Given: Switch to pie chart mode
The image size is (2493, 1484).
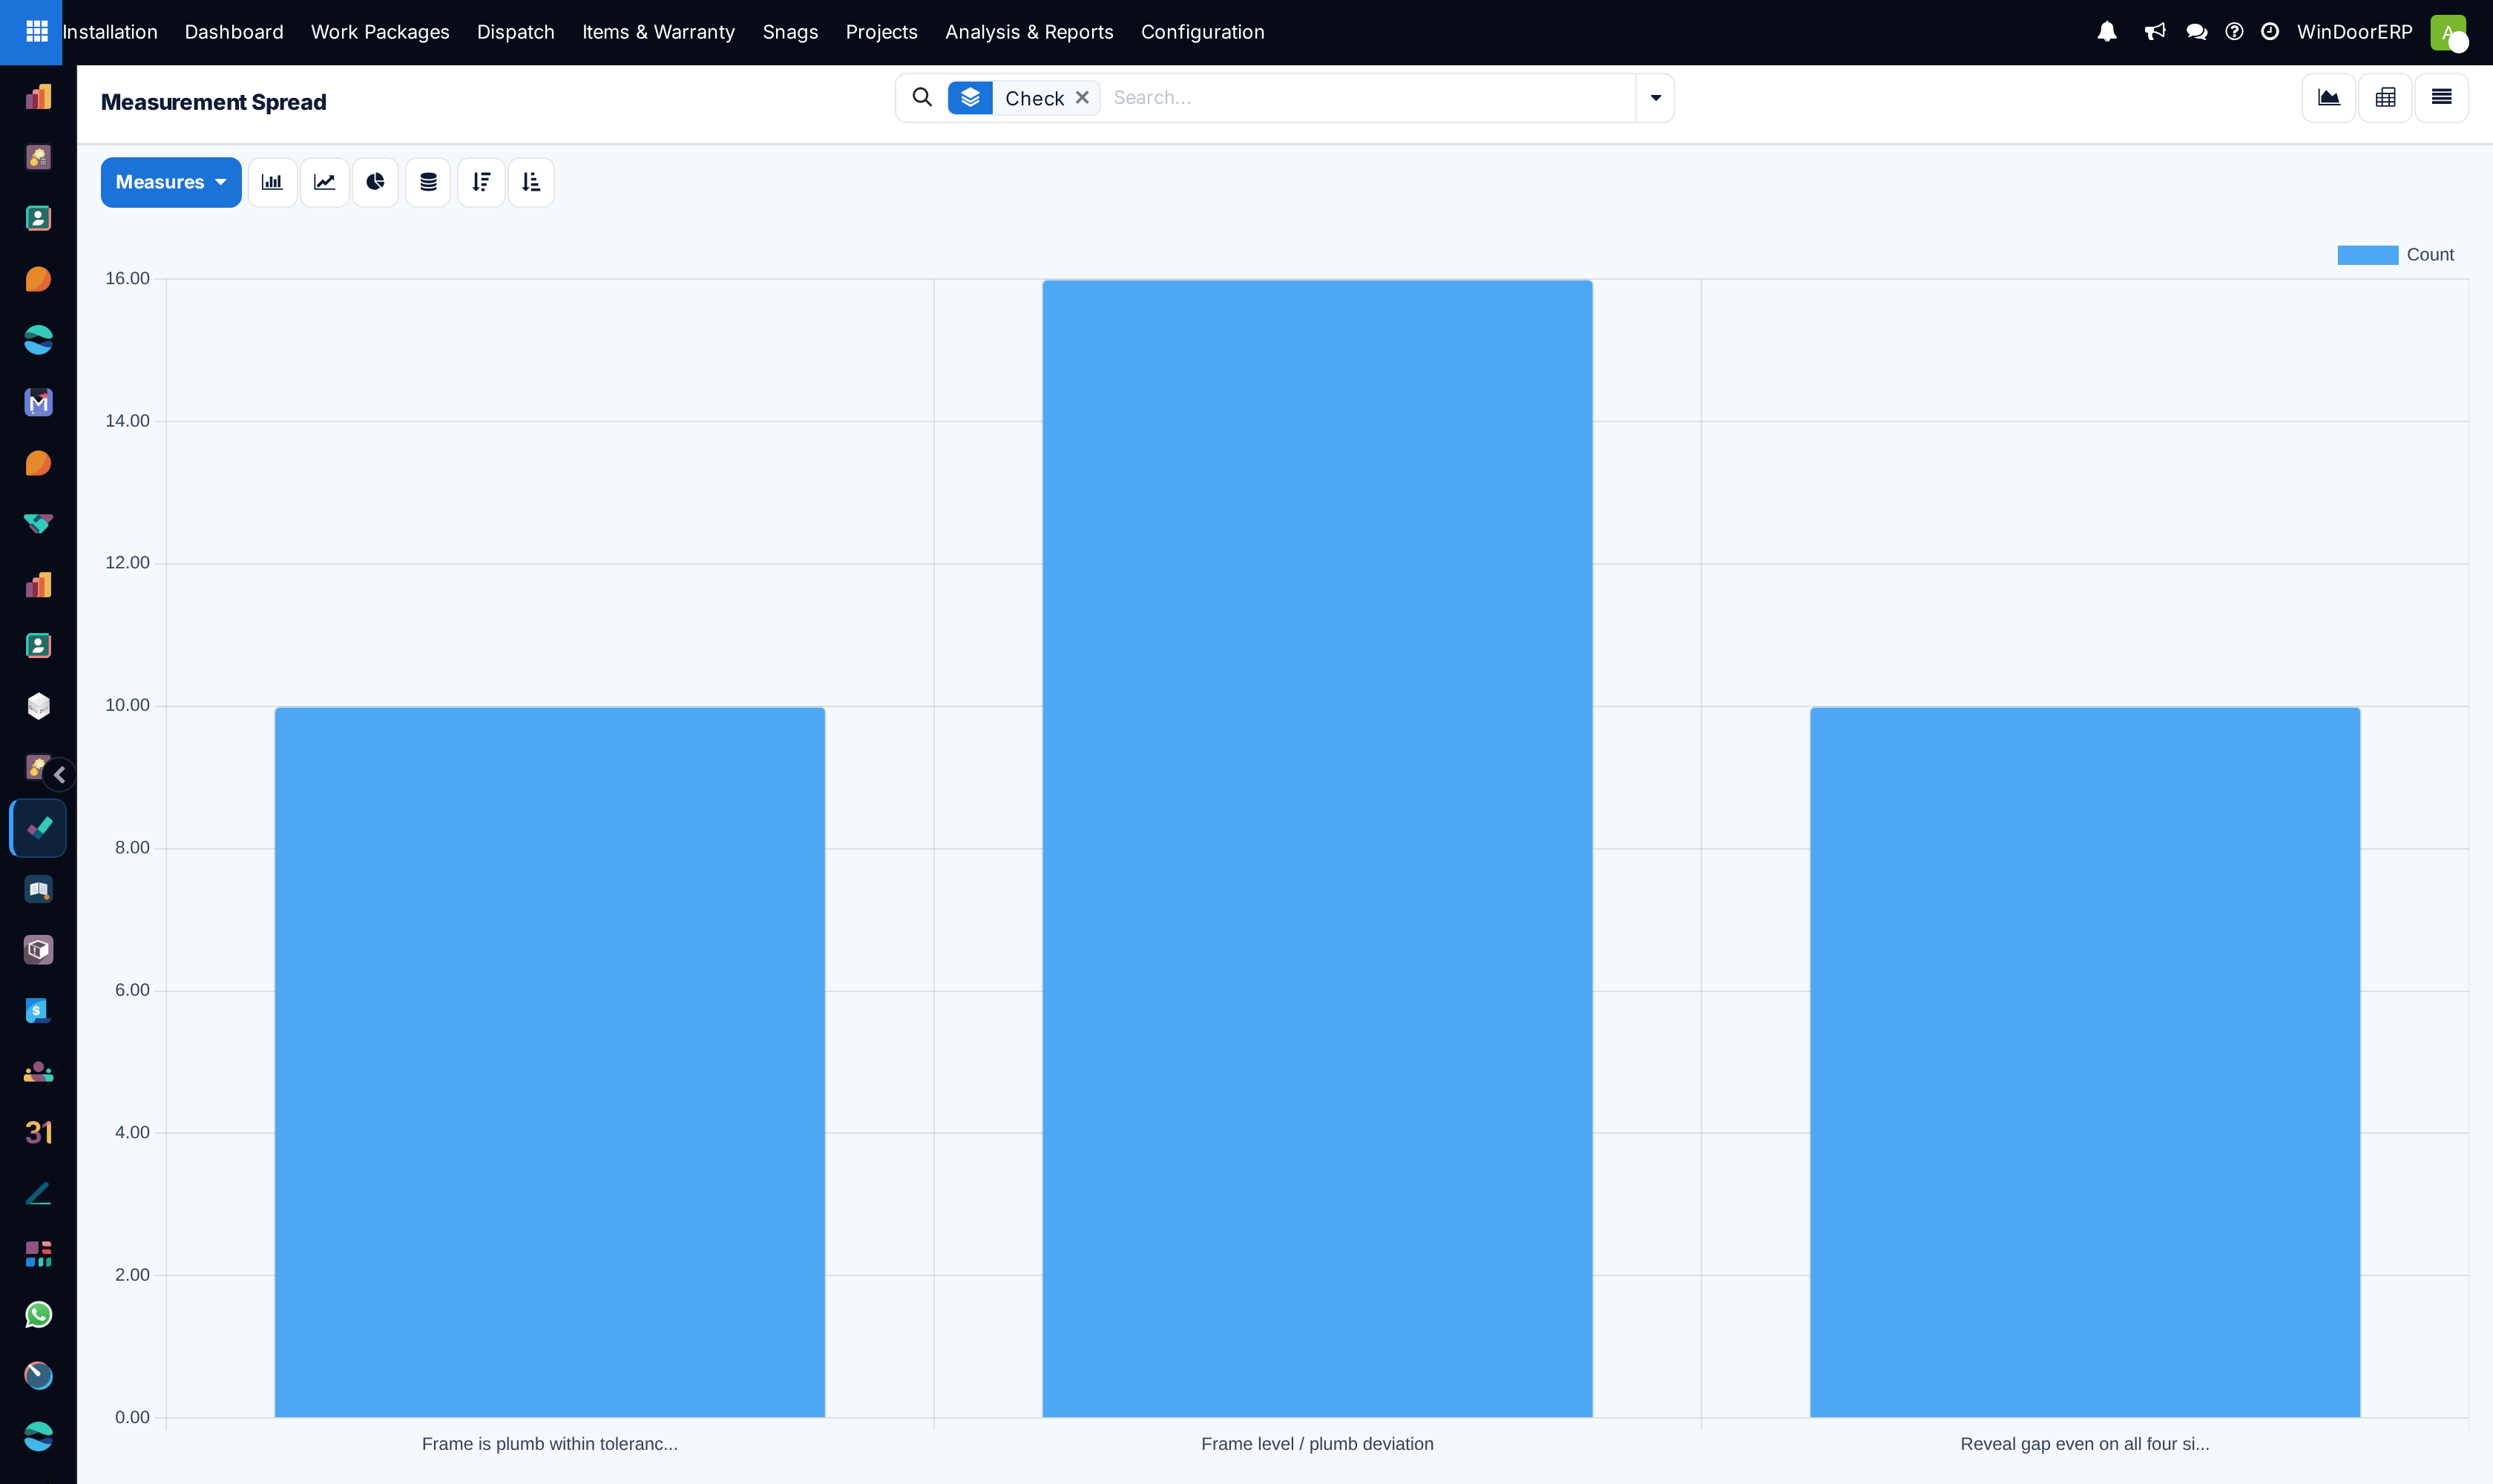Looking at the screenshot, I should click(375, 182).
